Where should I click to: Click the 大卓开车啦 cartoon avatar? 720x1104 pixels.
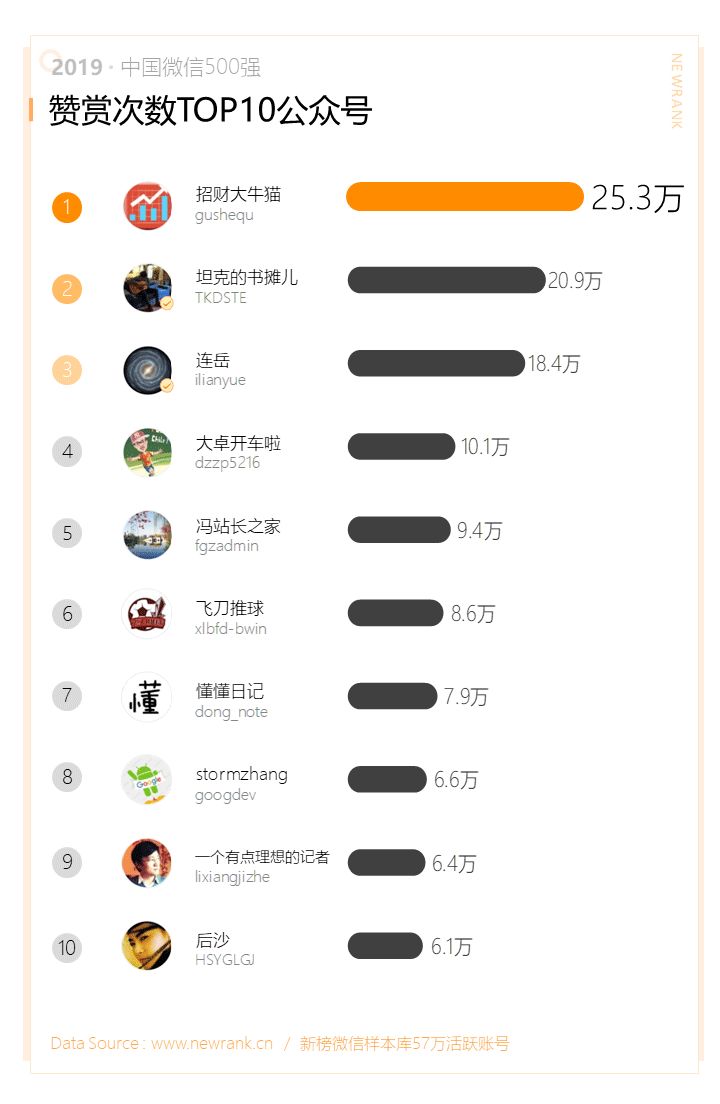pos(147,452)
